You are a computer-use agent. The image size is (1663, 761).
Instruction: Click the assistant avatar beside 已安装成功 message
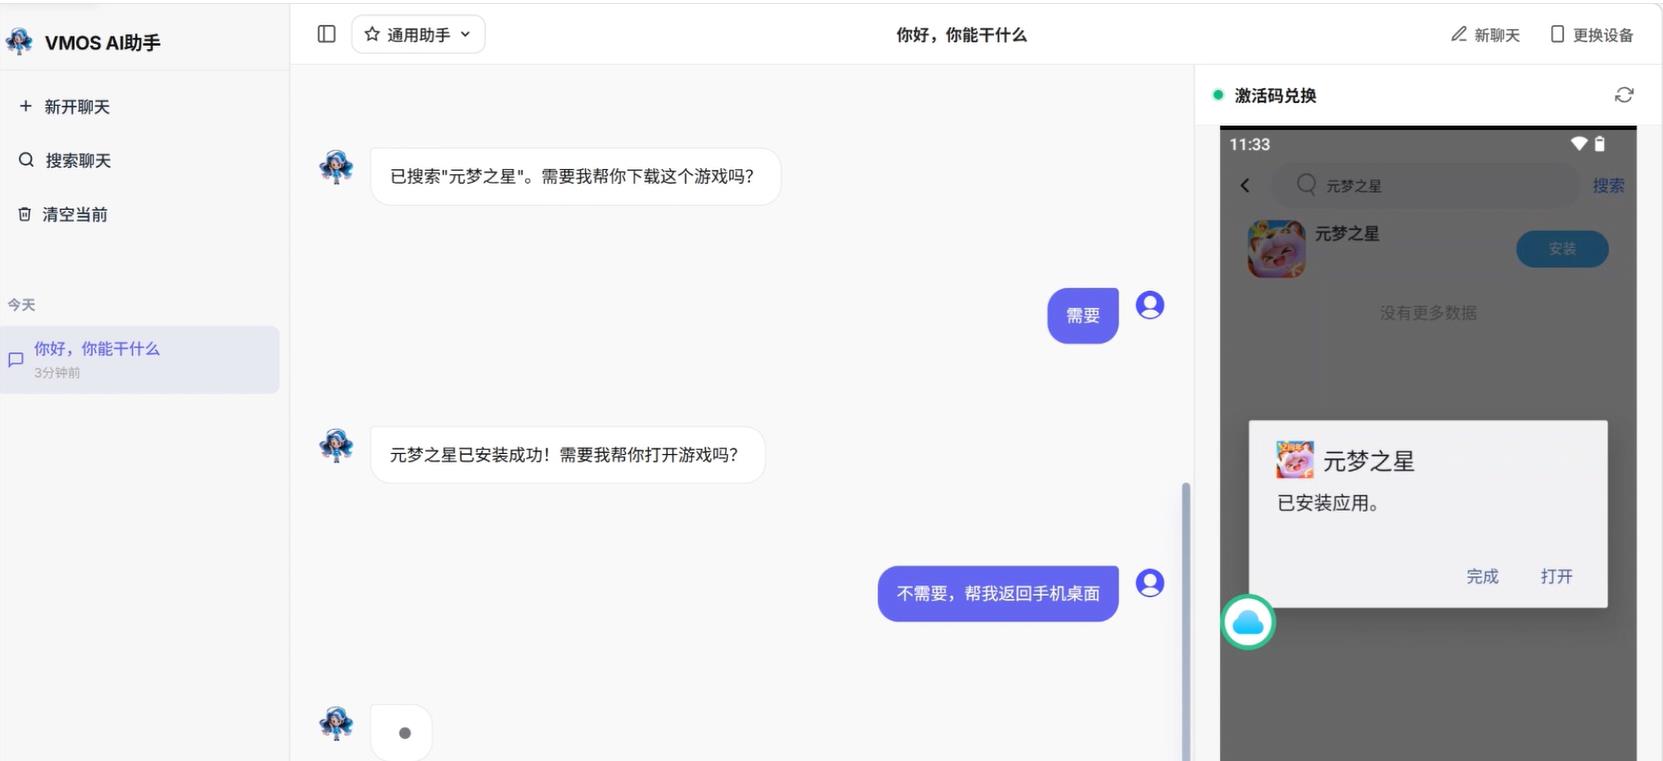[x=336, y=445]
